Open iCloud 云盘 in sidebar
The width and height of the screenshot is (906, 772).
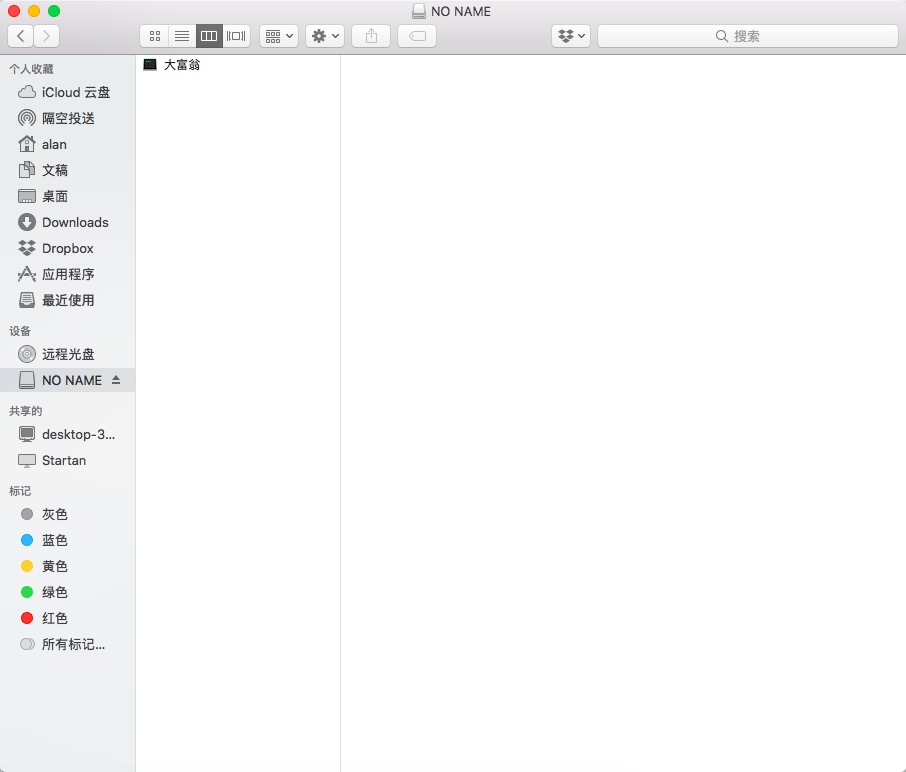pyautogui.click(x=75, y=92)
